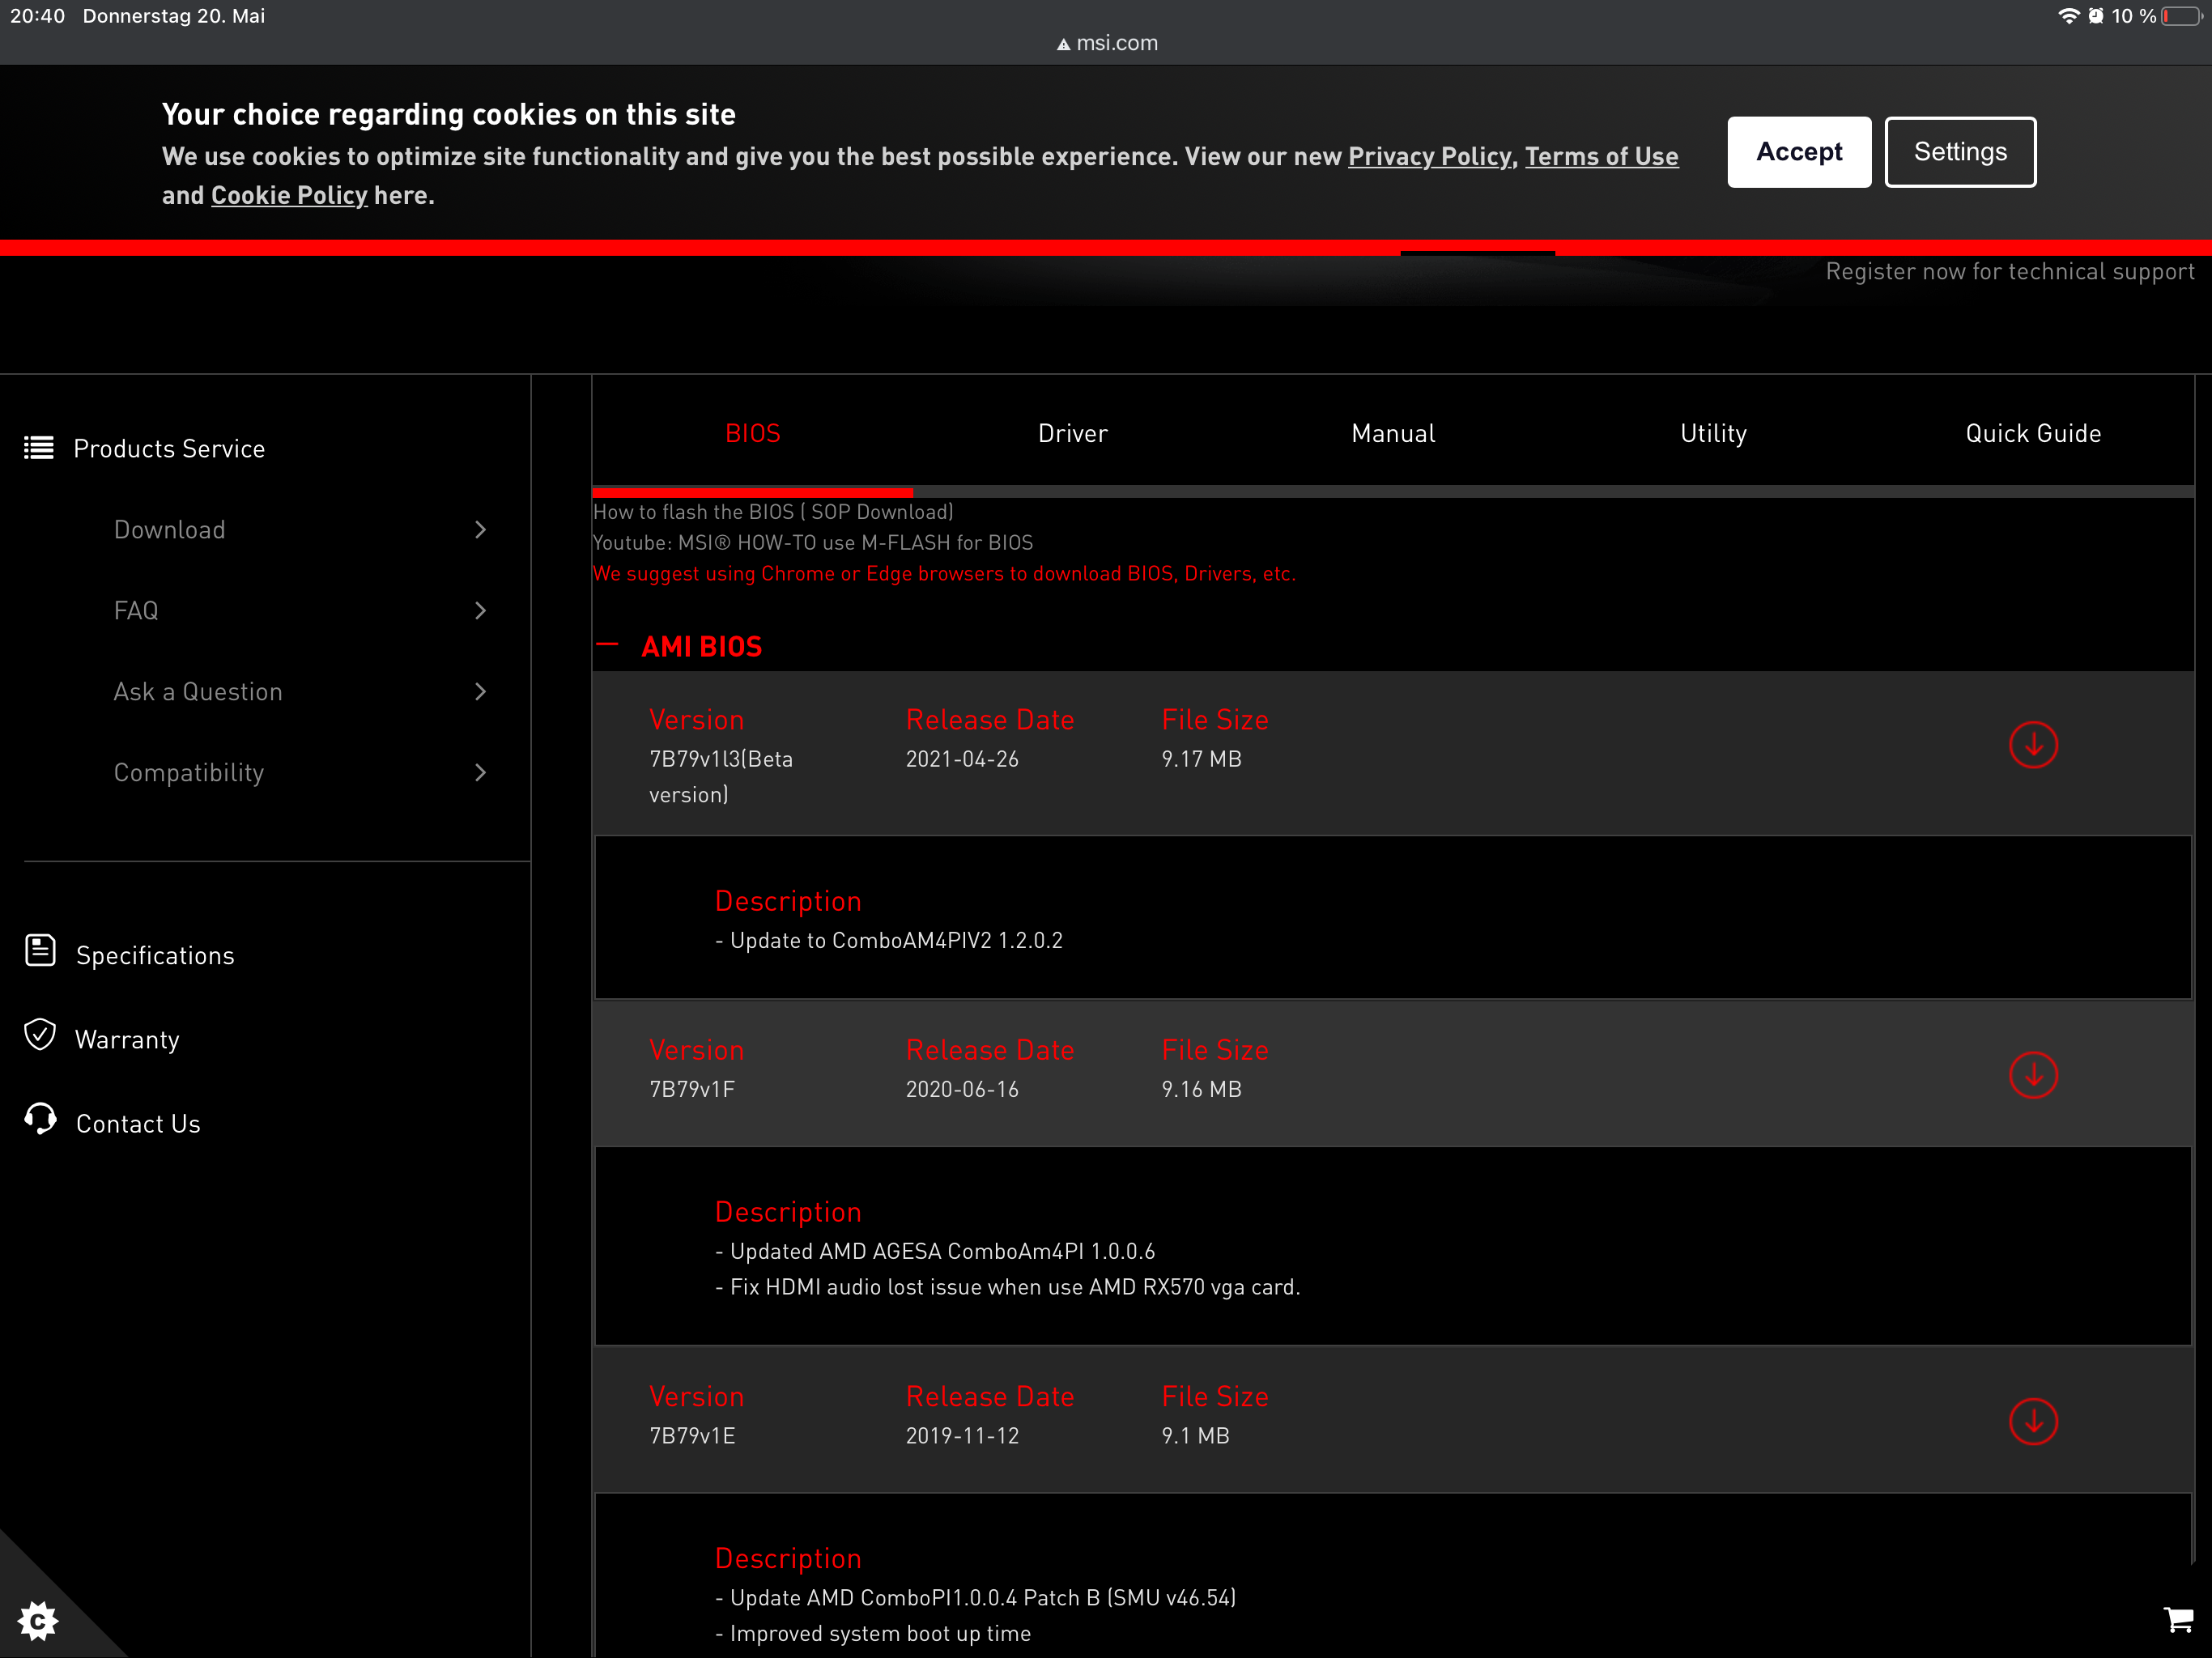The height and width of the screenshot is (1658, 2212).
Task: Download BIOS version 7B79v1E
Action: (2032, 1421)
